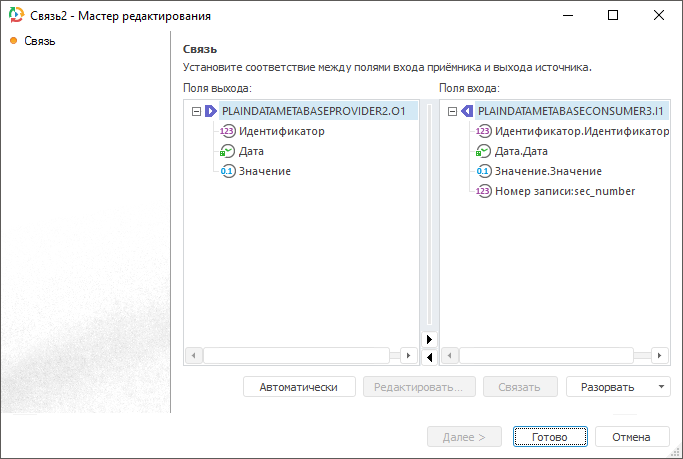Click Отмена to cancel the wizard
Viewport: 683px width, 459px height.
[631, 437]
